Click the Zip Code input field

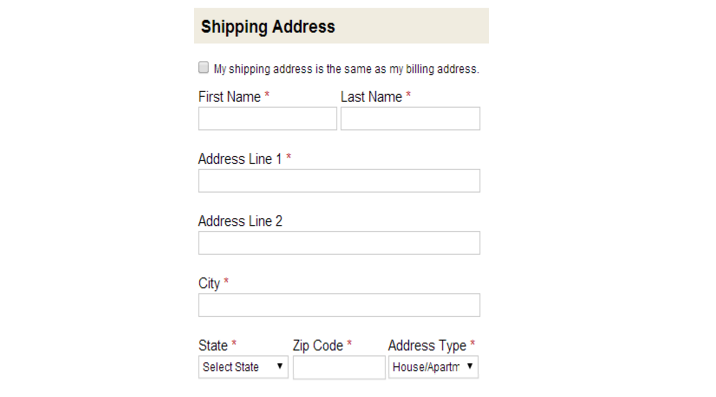tap(339, 368)
